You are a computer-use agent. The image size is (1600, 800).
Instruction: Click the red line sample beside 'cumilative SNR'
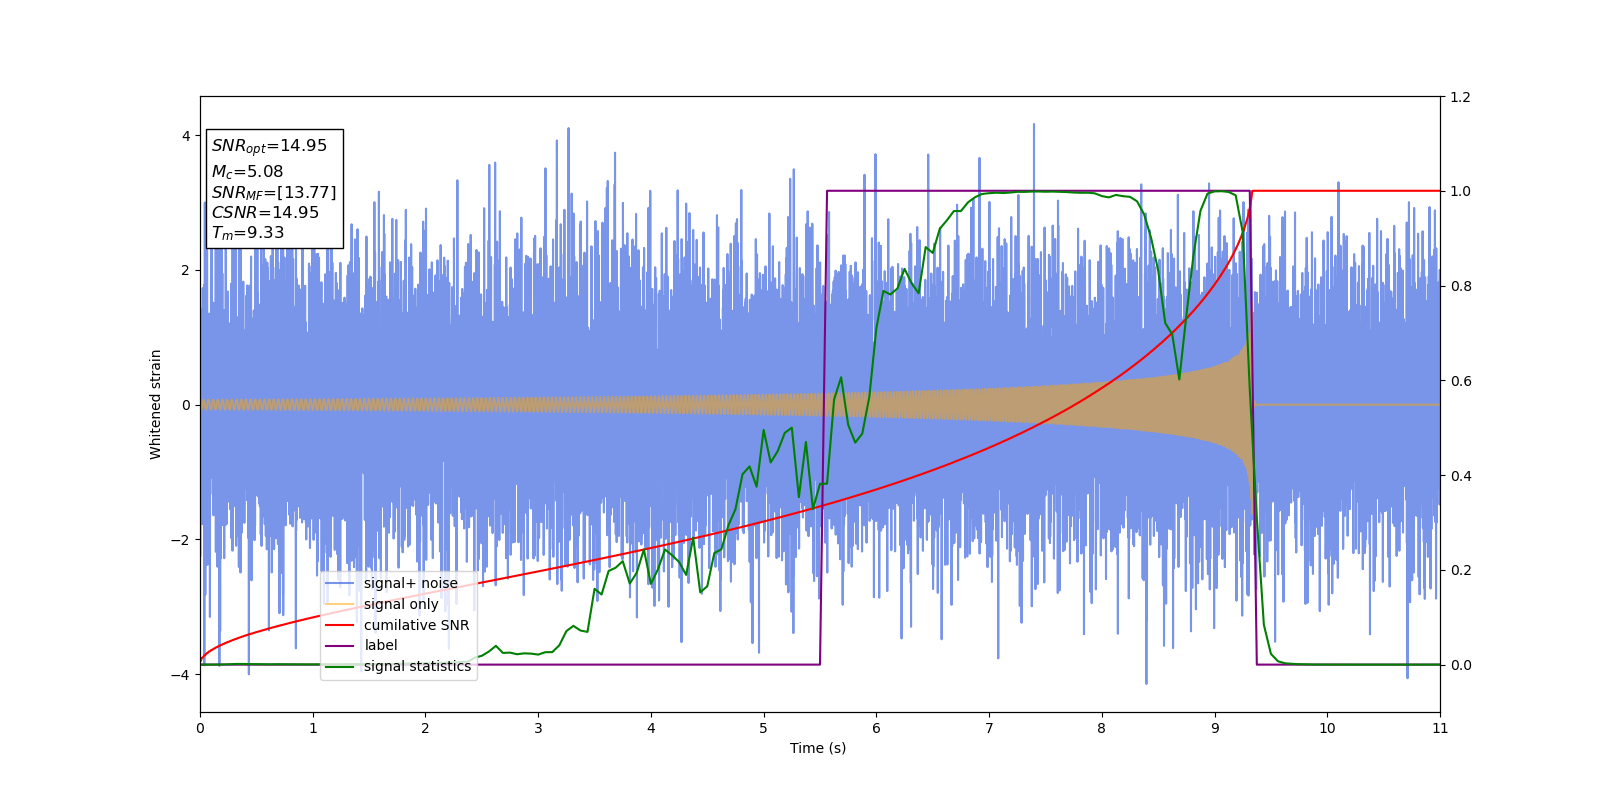[x=340, y=625]
